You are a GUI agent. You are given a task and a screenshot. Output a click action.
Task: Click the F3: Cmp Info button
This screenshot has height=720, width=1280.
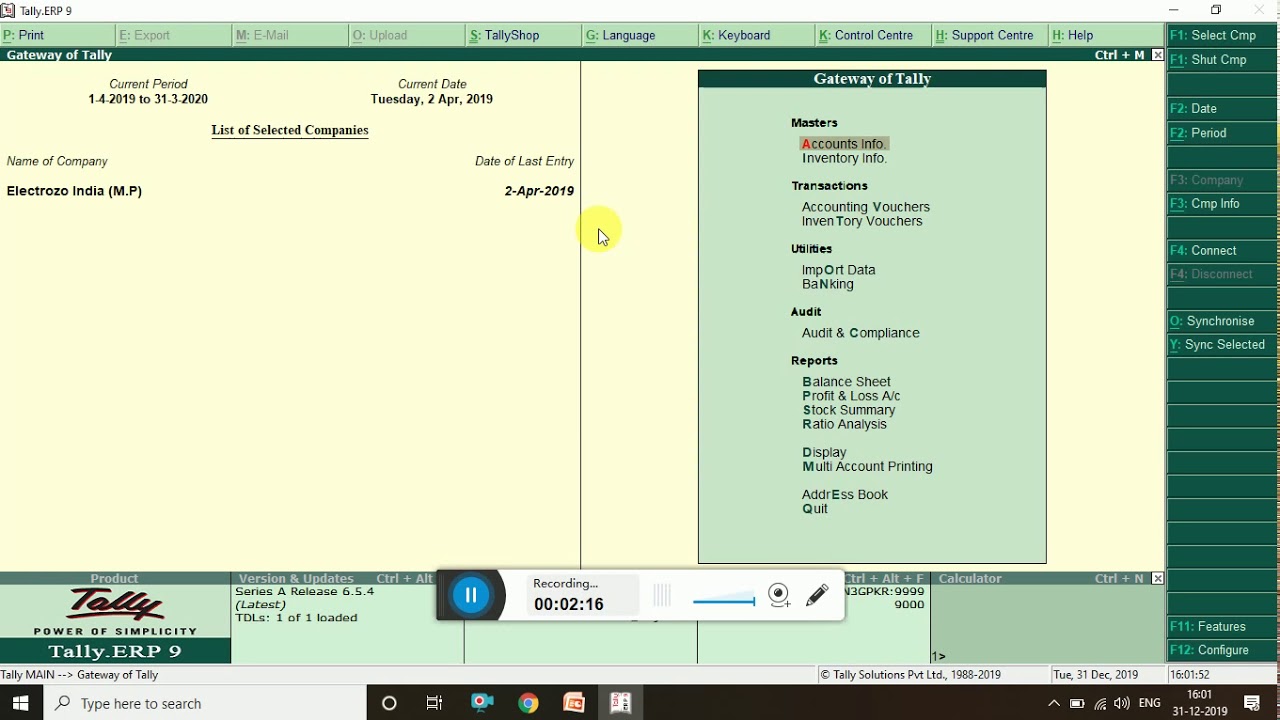click(1222, 204)
